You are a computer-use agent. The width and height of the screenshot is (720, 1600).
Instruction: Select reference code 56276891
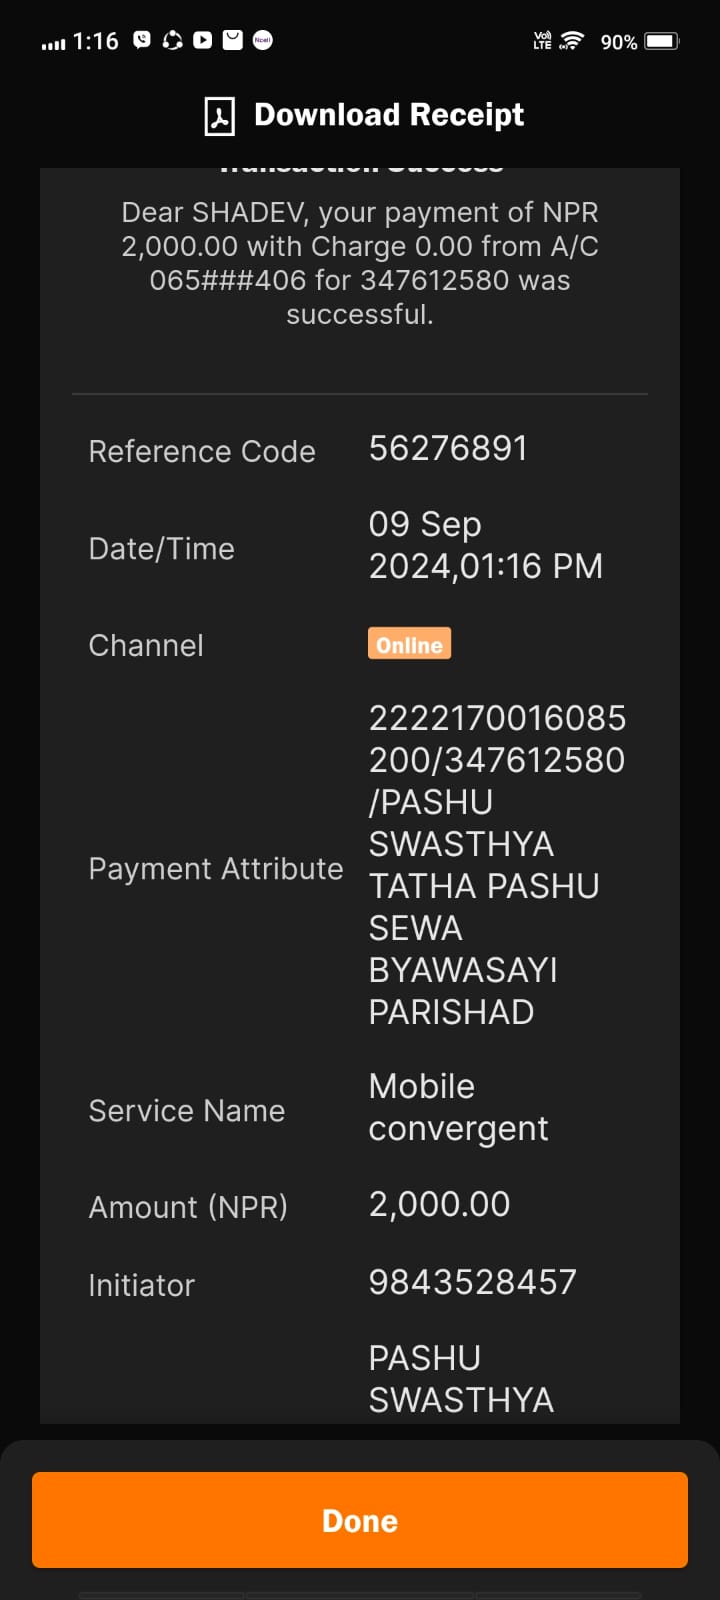click(448, 448)
